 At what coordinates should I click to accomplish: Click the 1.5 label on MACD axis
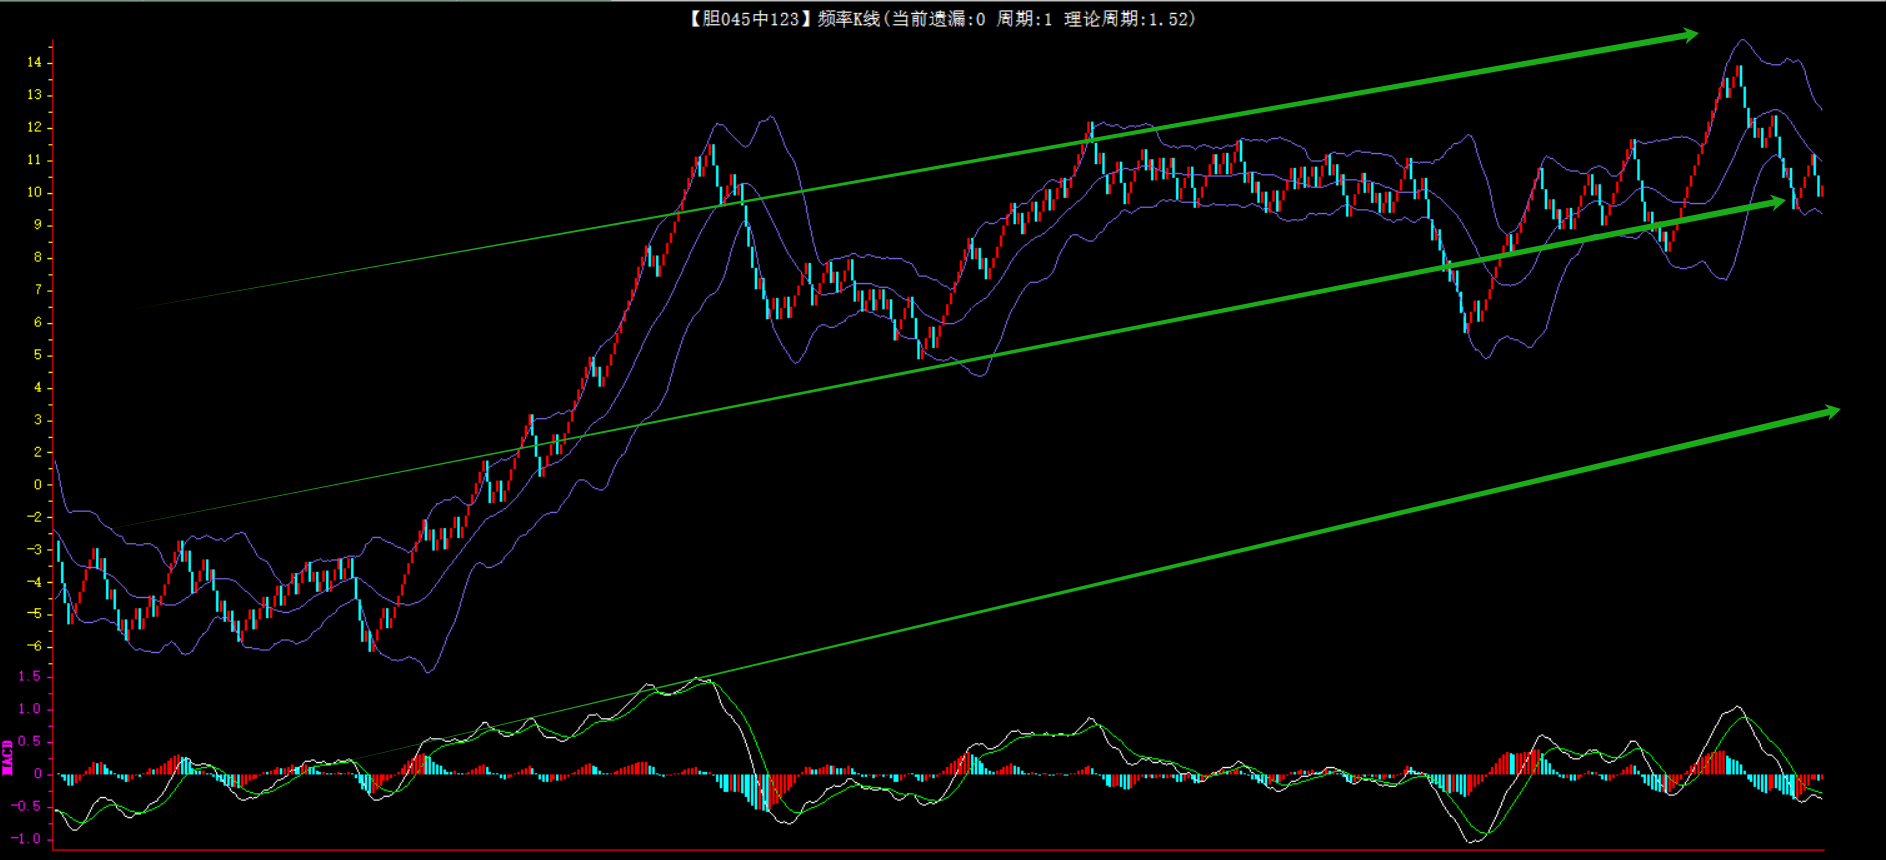30,676
